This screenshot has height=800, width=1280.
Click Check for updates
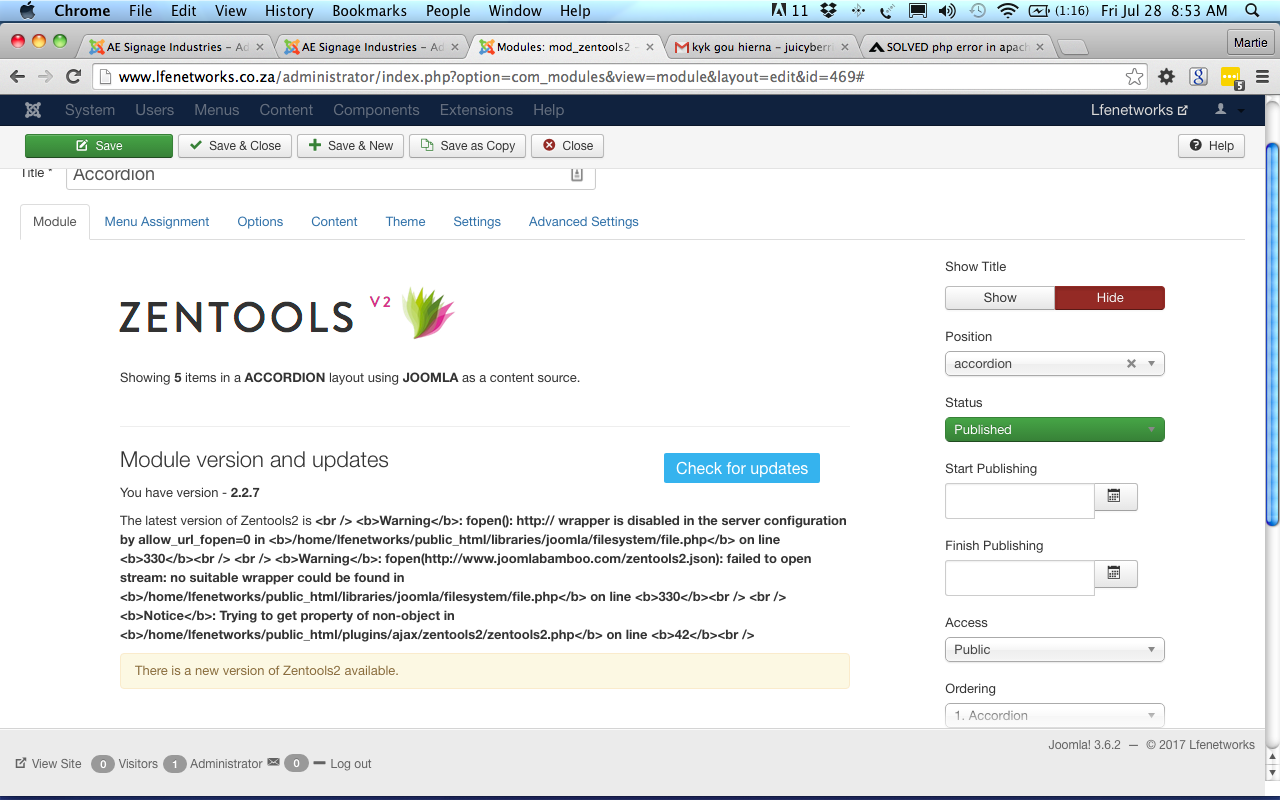pyautogui.click(x=742, y=468)
